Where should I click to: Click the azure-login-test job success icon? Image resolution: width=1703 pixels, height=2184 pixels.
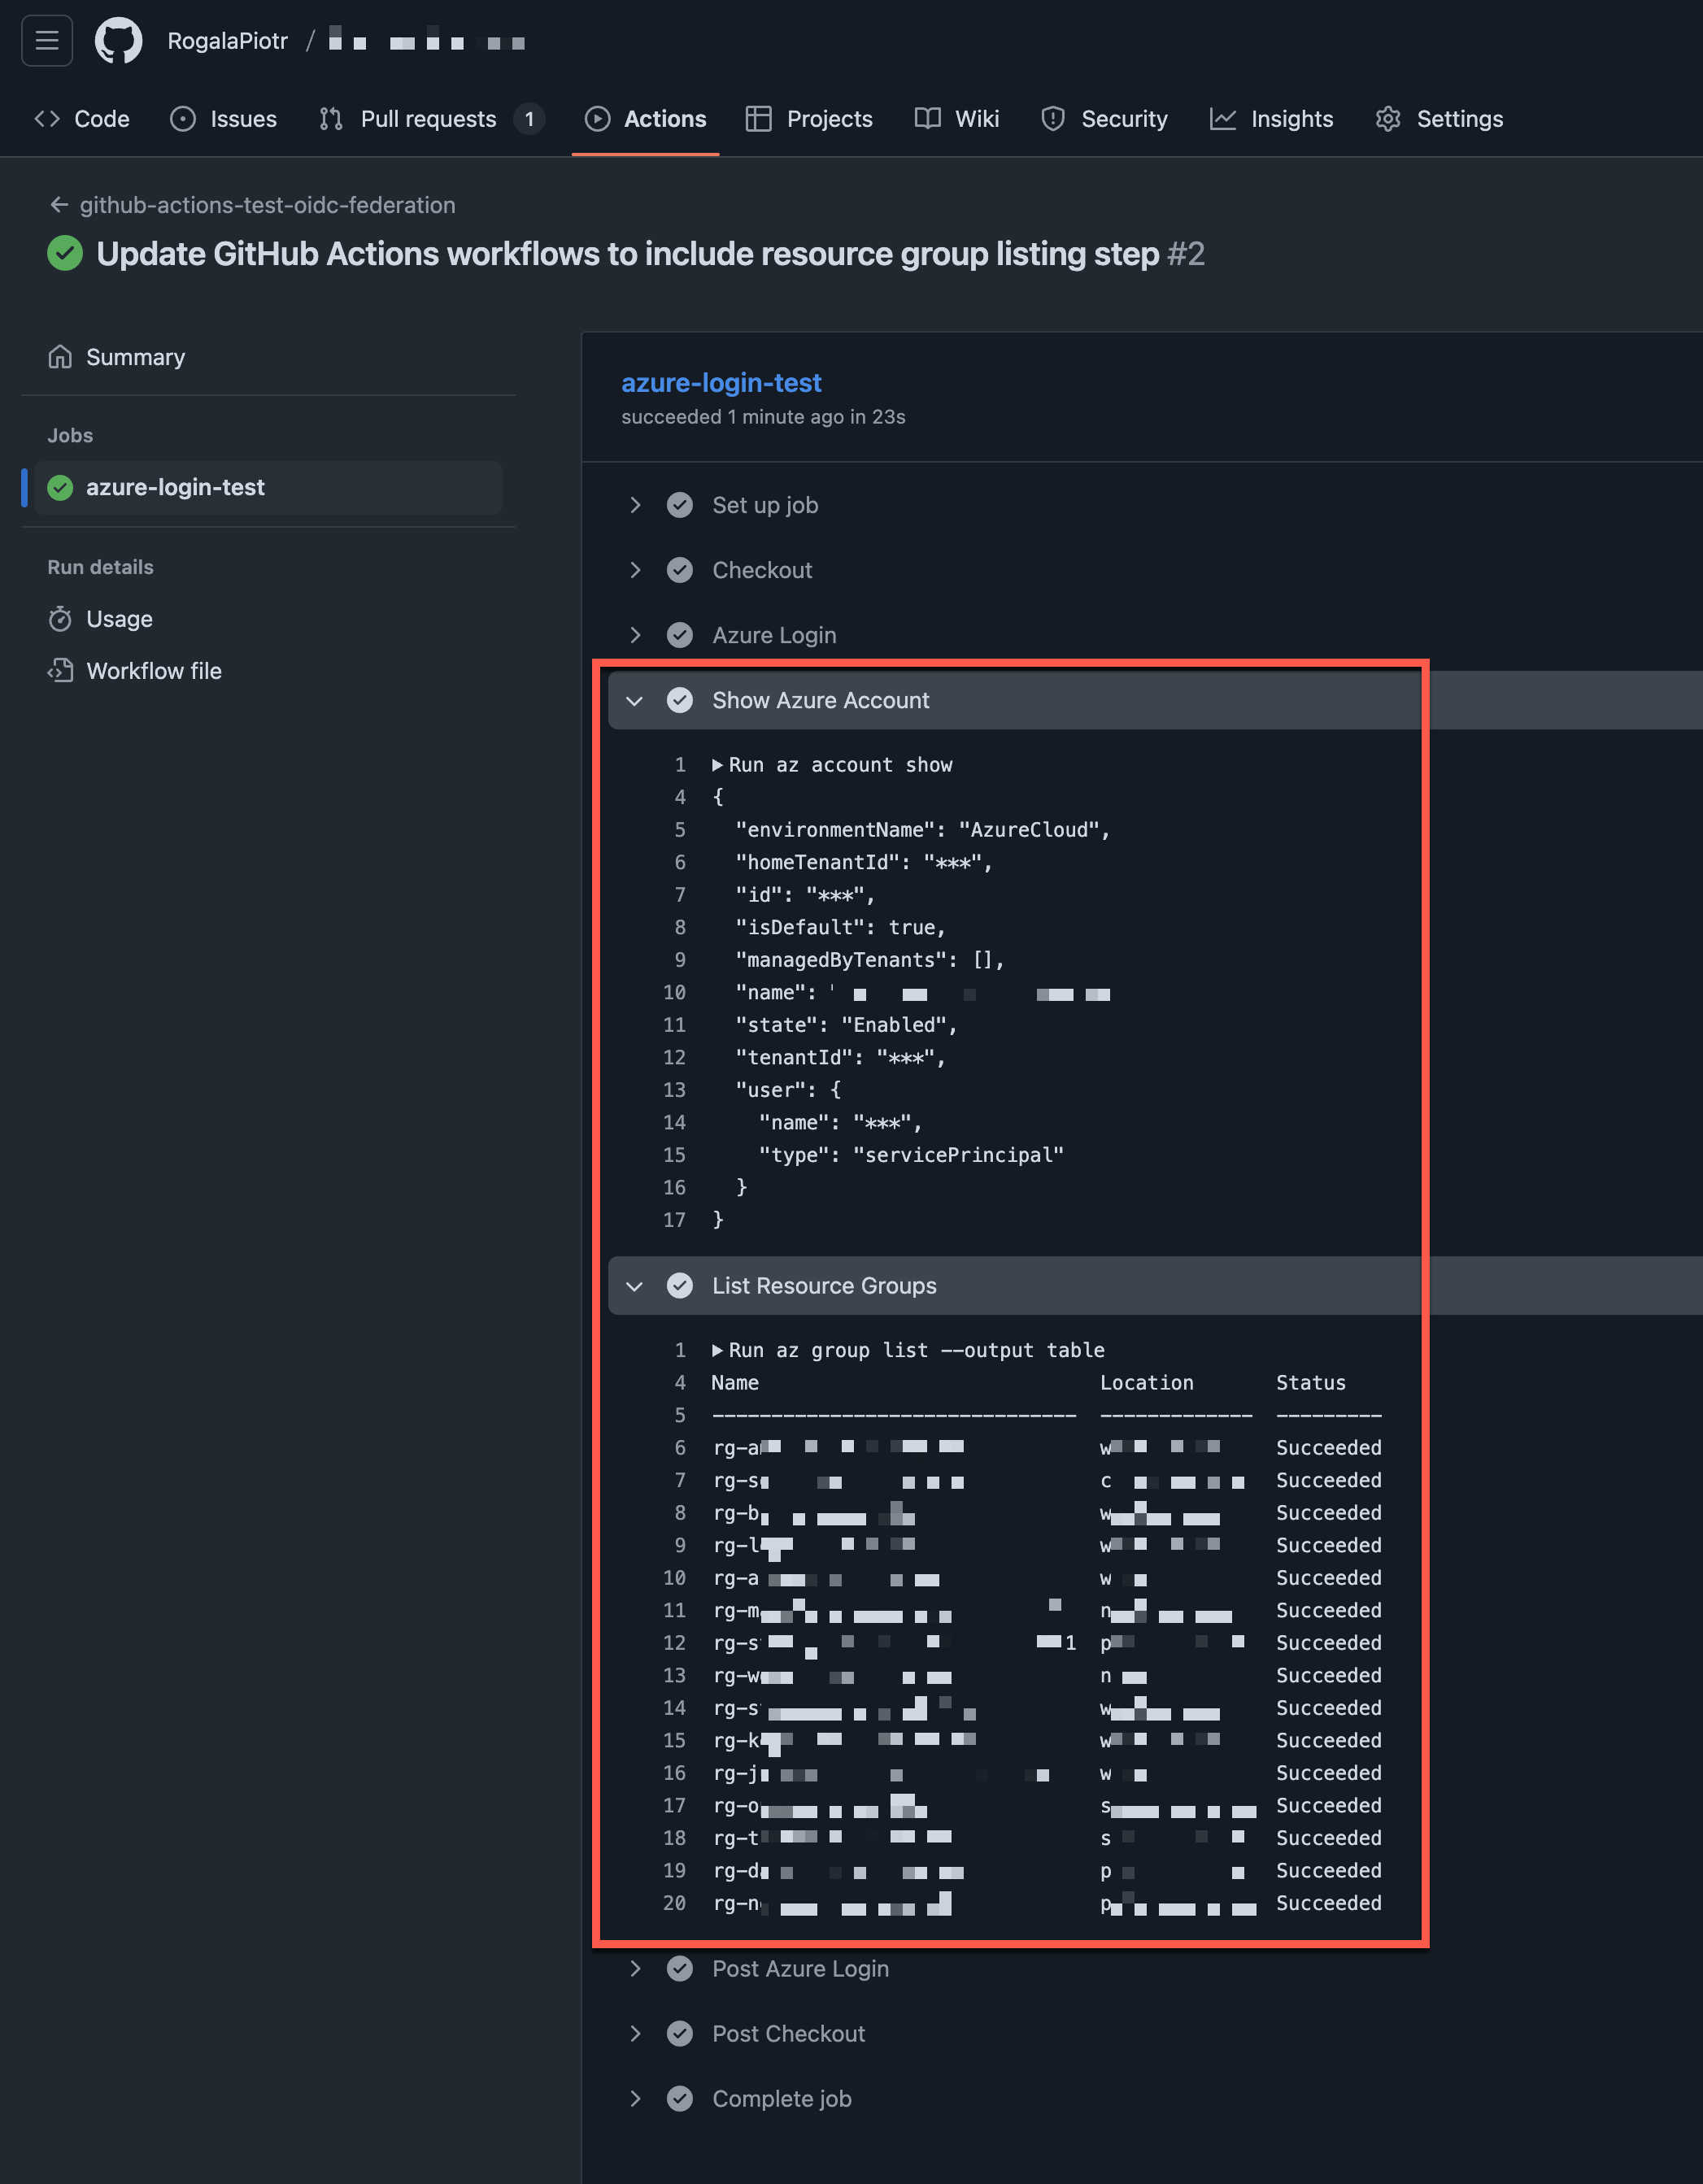(x=60, y=488)
